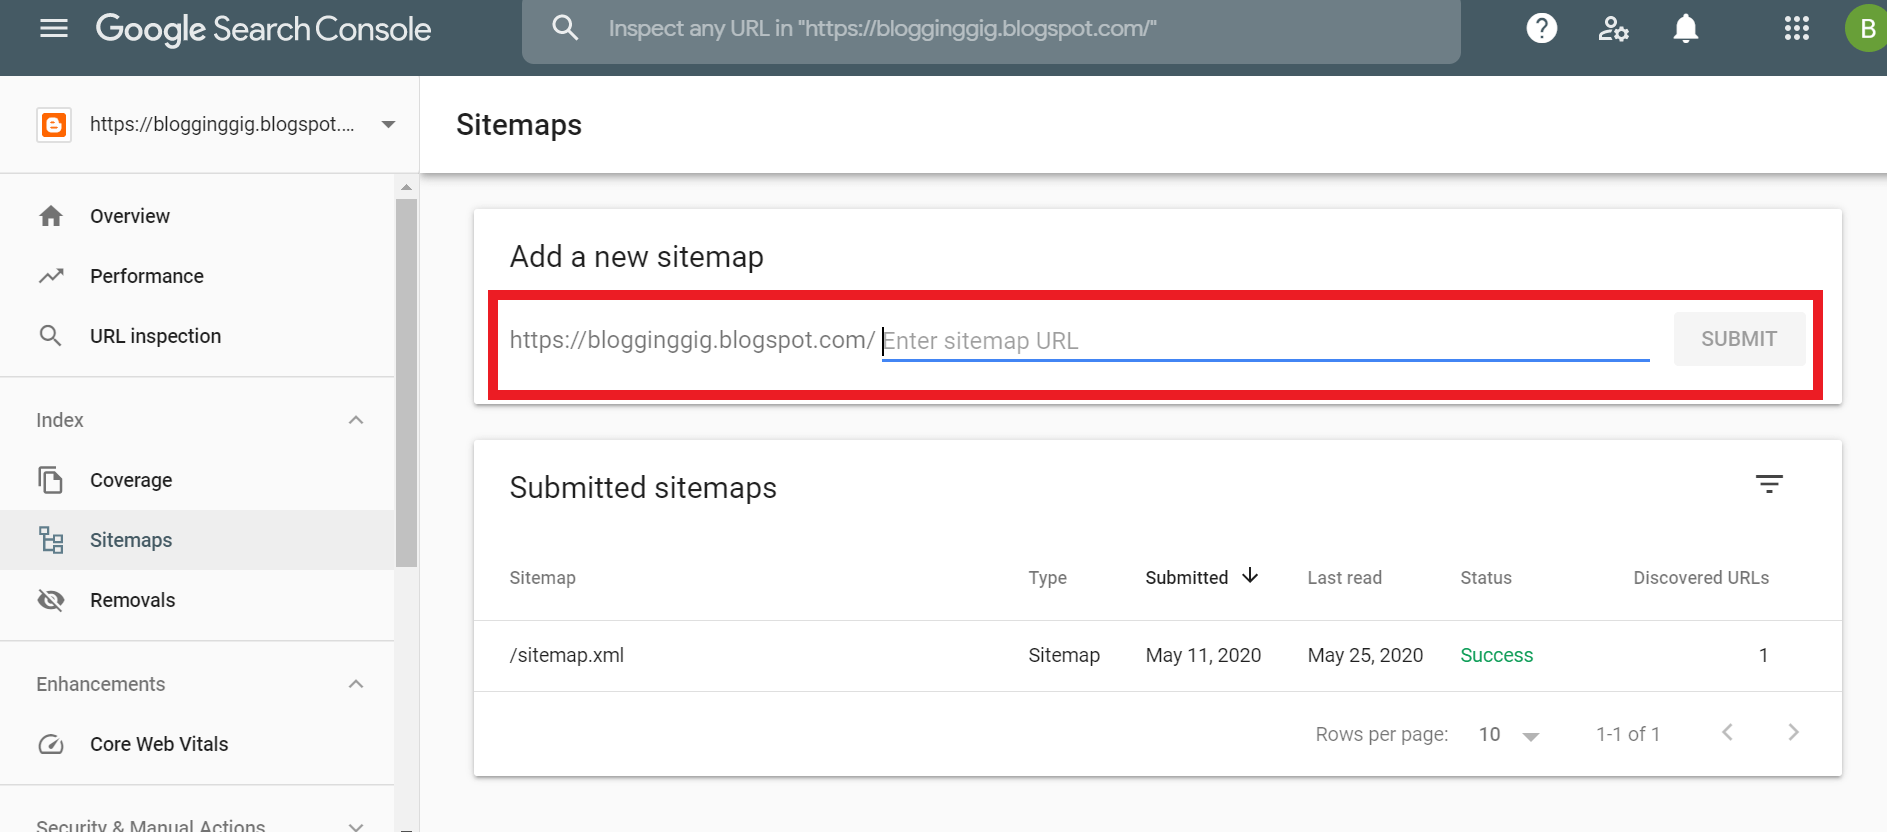Click the Sitemaps tree icon
This screenshot has width=1887, height=832.
[51, 540]
